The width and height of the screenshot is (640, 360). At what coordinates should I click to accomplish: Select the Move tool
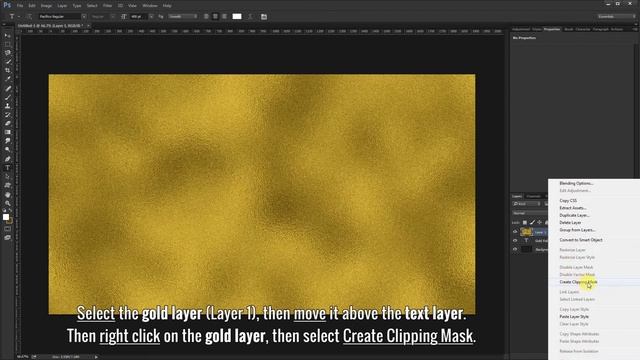tap(7, 36)
